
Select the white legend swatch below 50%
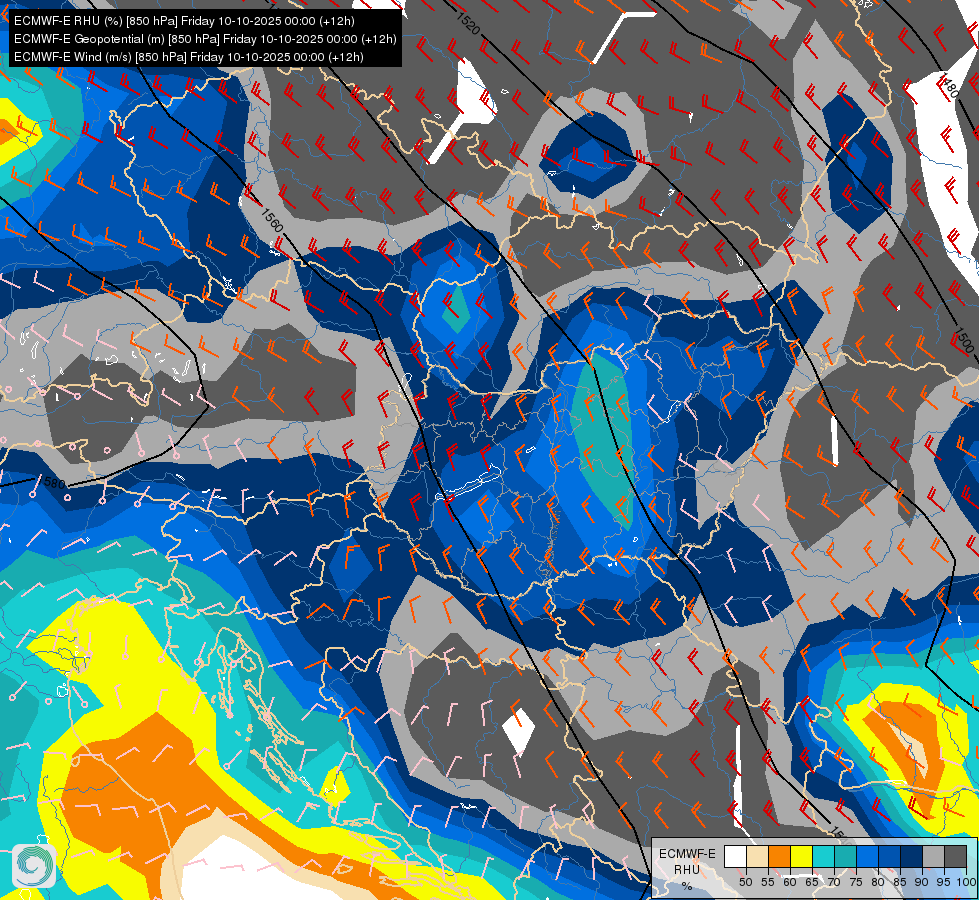(x=735, y=856)
